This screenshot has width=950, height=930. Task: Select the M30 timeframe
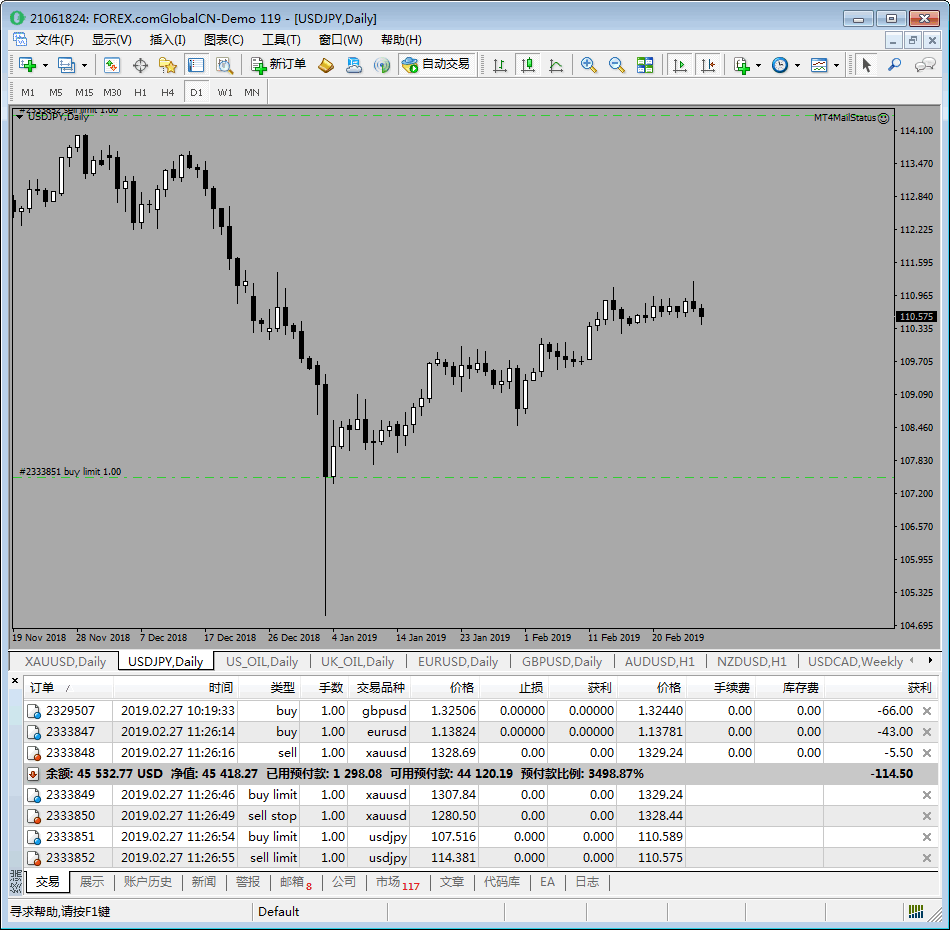(112, 93)
